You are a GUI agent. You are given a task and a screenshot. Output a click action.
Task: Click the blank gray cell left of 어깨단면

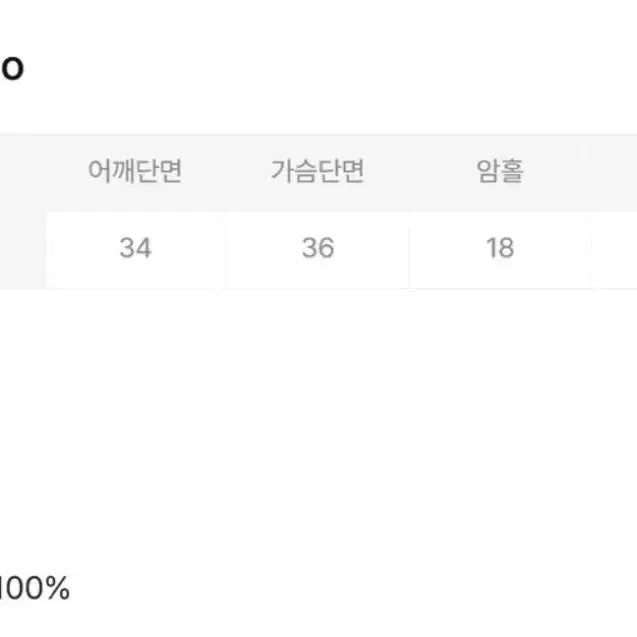click(22, 172)
